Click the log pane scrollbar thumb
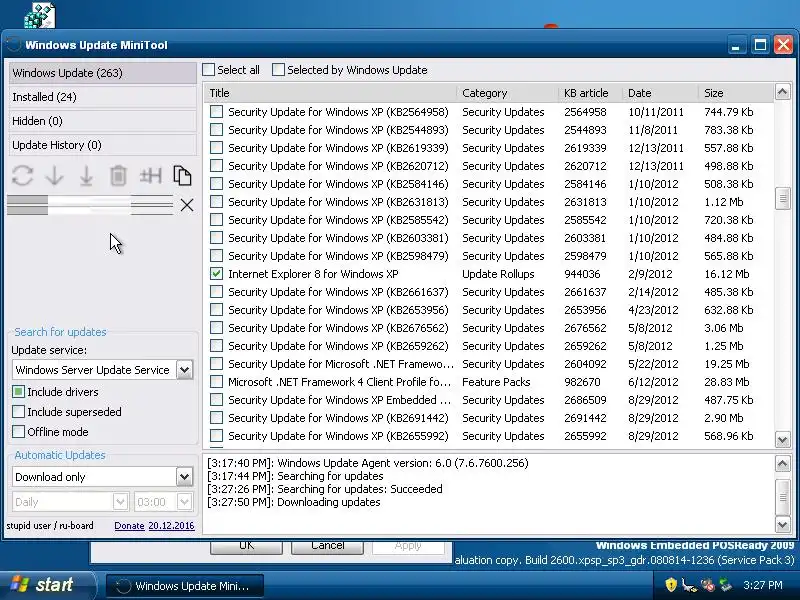The height and width of the screenshot is (600, 800). (782, 496)
